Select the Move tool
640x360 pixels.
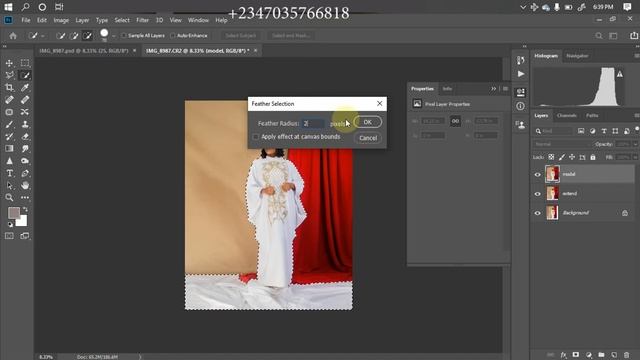click(x=9, y=63)
